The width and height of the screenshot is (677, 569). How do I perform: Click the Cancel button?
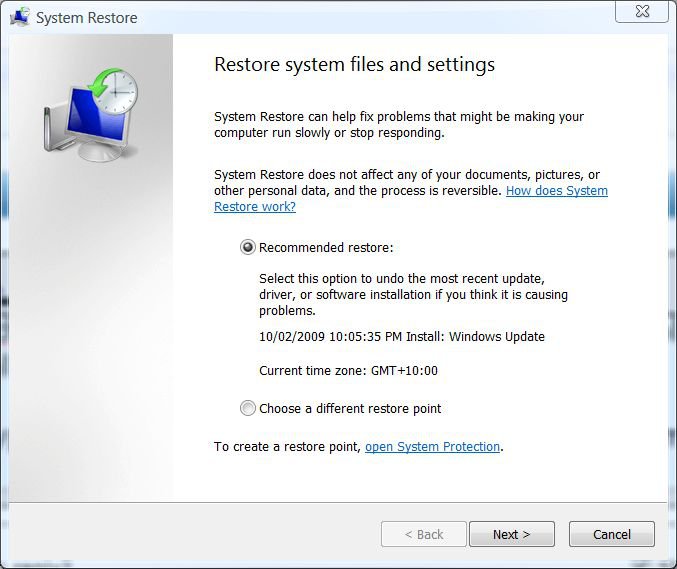[612, 534]
